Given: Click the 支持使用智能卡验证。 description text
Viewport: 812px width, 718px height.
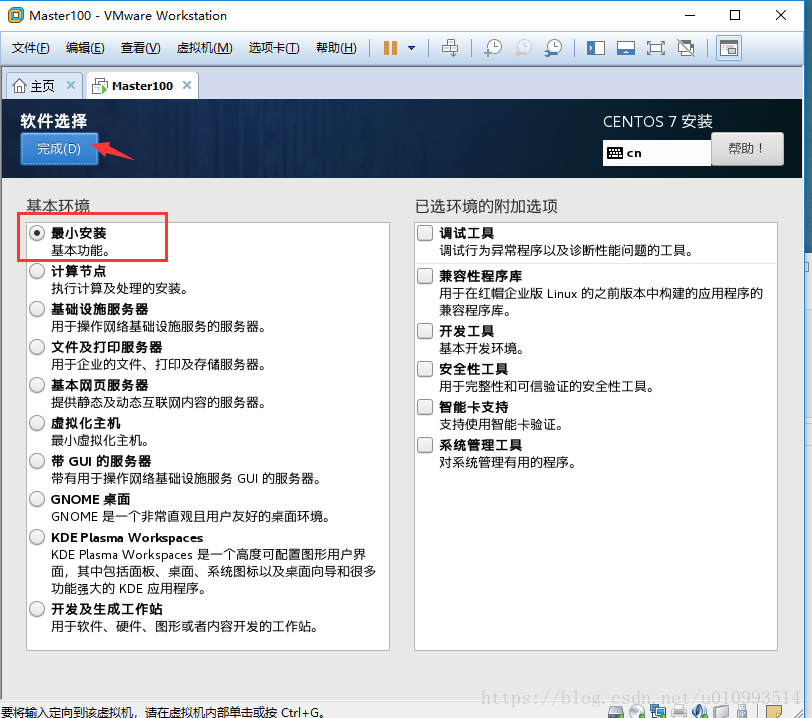Looking at the screenshot, I should point(501,424).
